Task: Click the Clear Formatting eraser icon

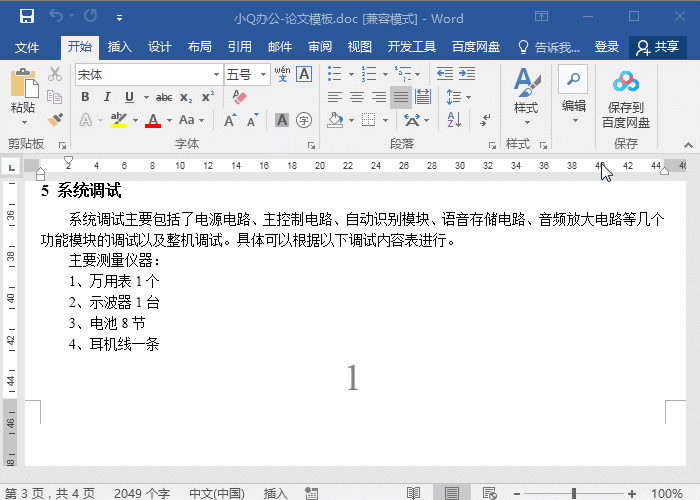Action: pyautogui.click(x=238, y=97)
